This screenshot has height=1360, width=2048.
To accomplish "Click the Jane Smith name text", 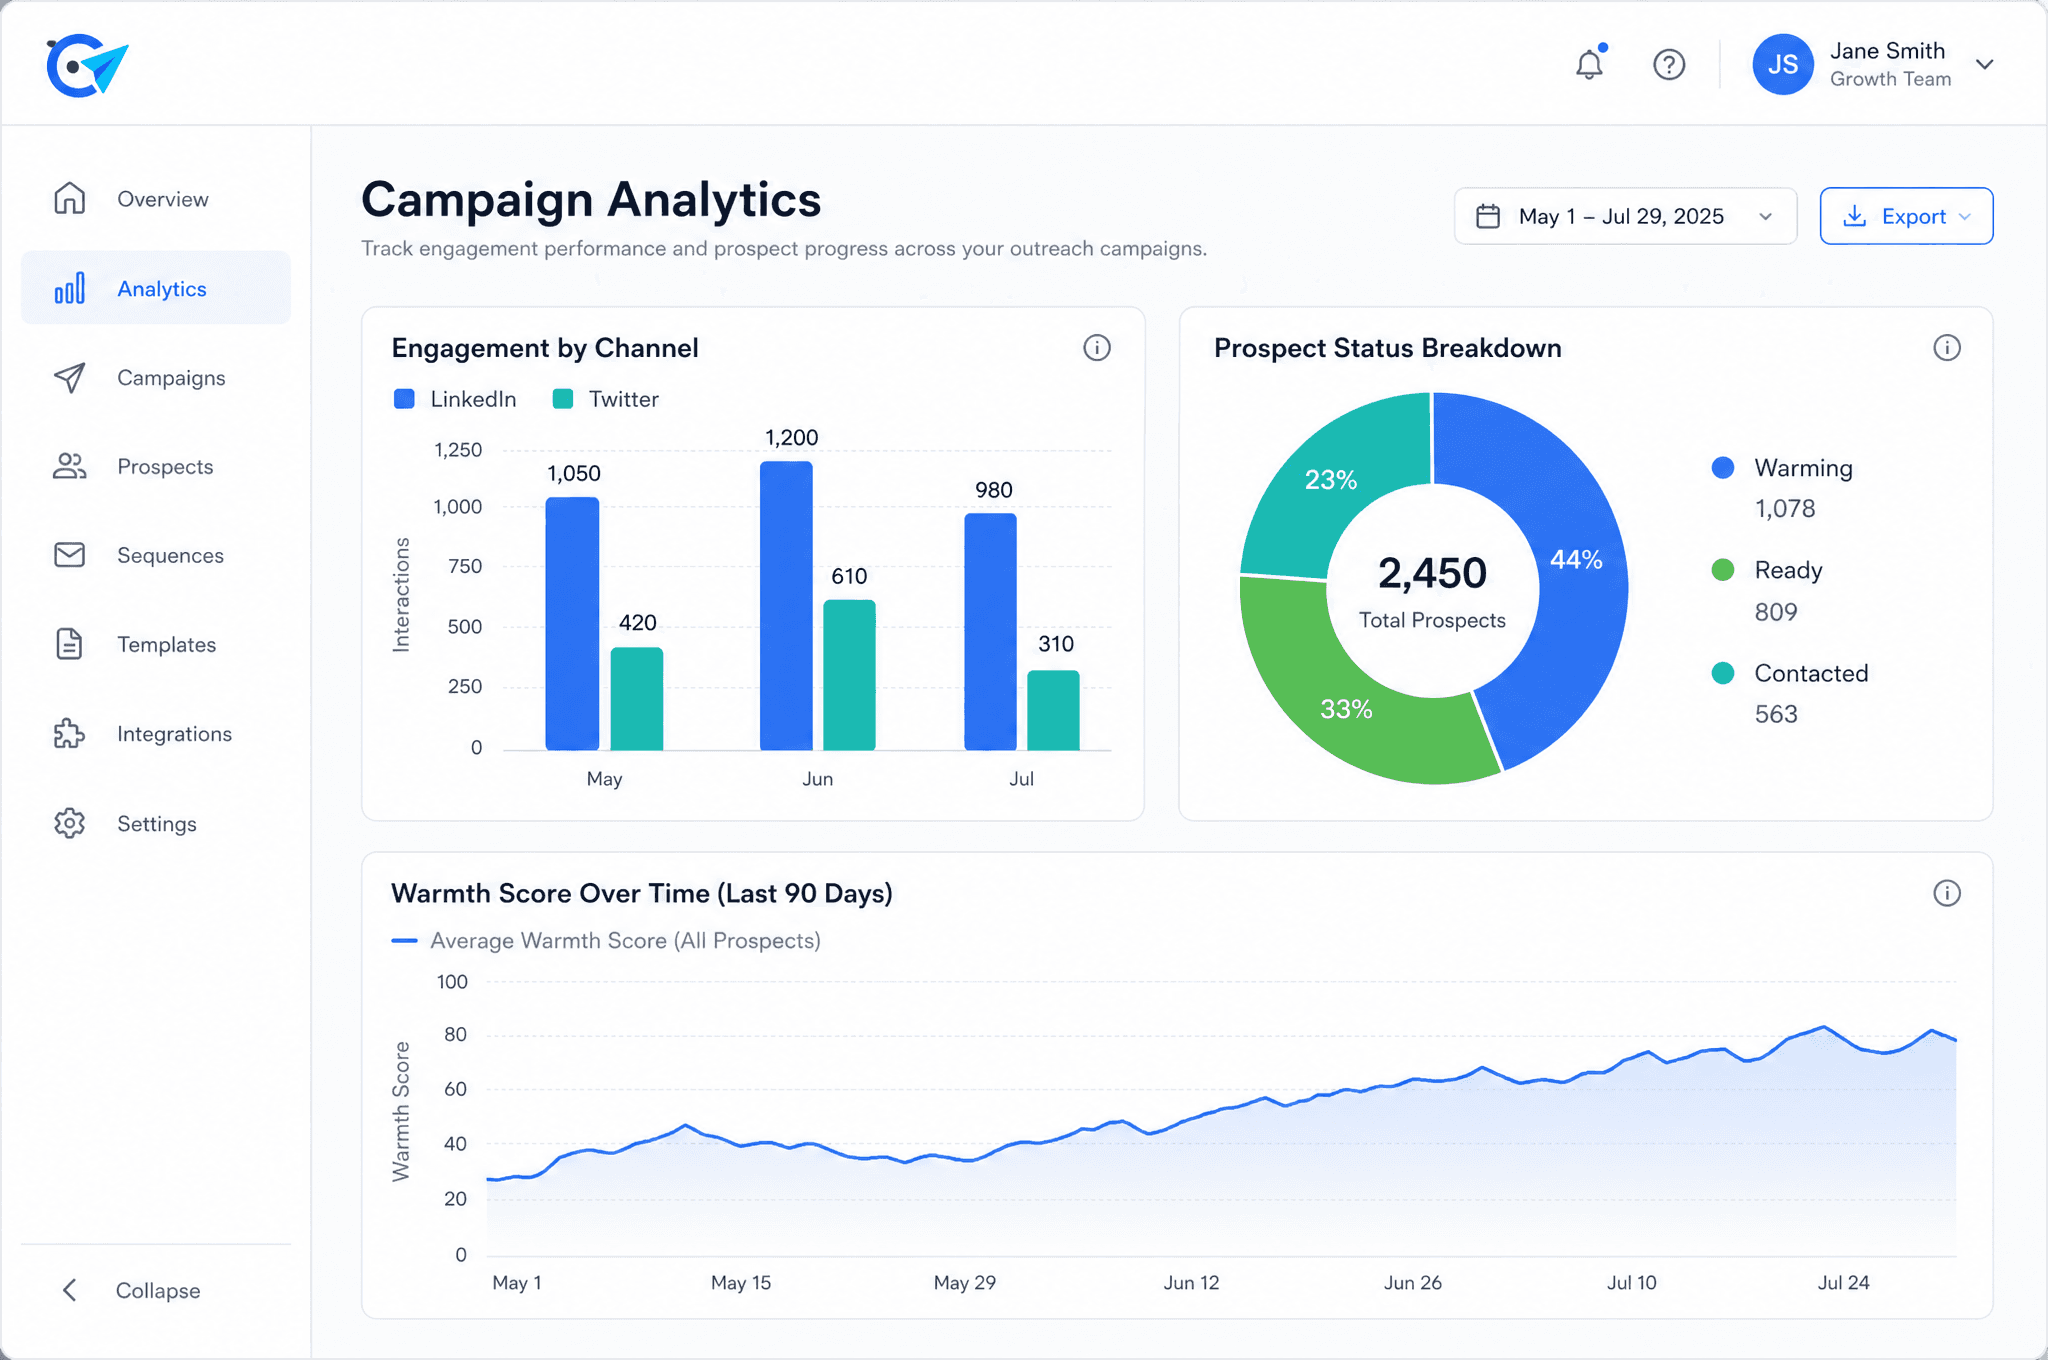I will pyautogui.click(x=1887, y=51).
